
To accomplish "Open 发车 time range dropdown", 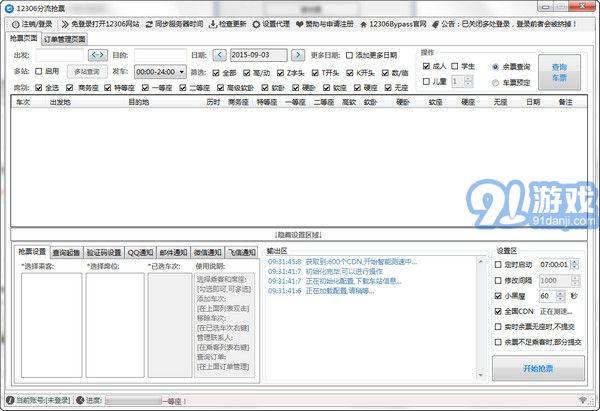I will tap(160, 72).
